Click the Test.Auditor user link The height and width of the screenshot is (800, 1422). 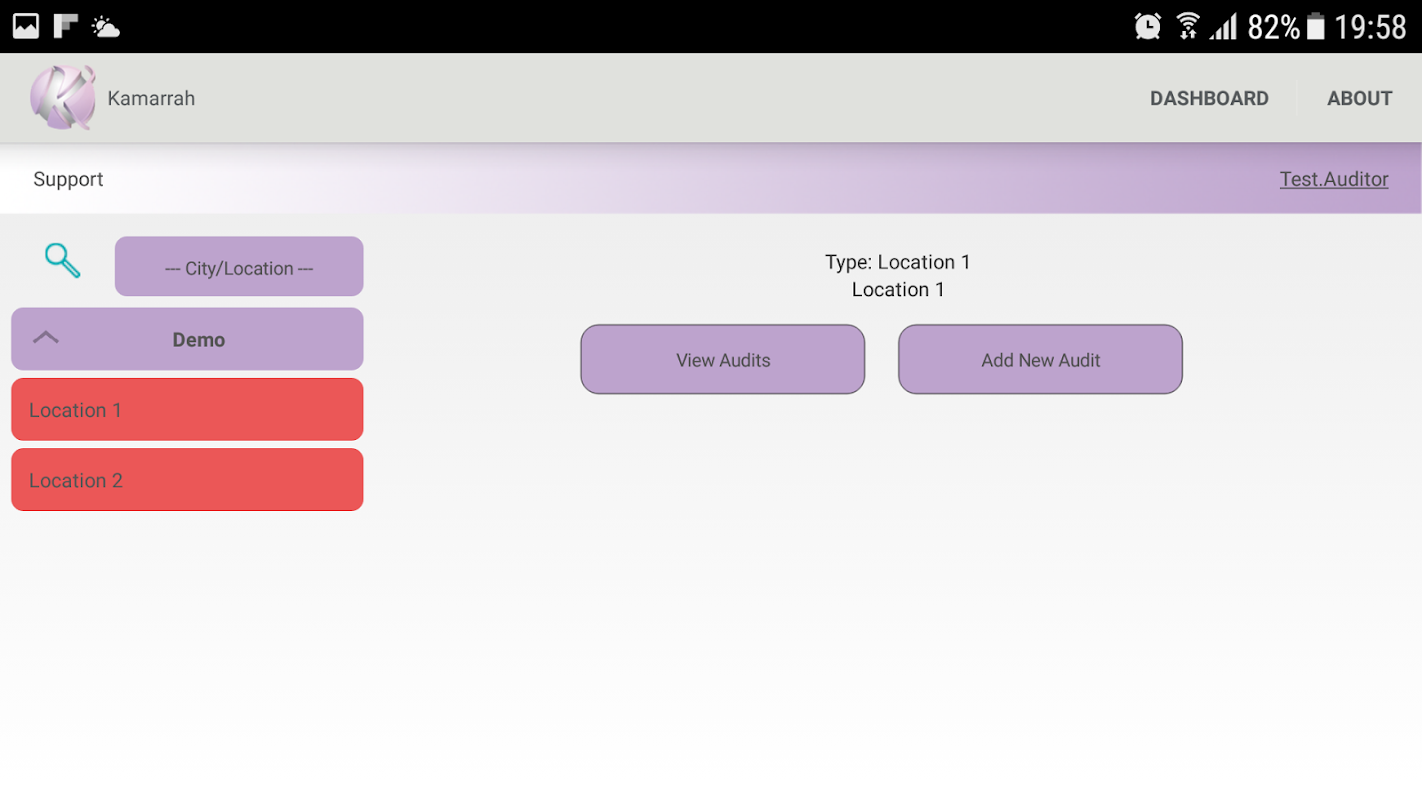[x=1334, y=179]
